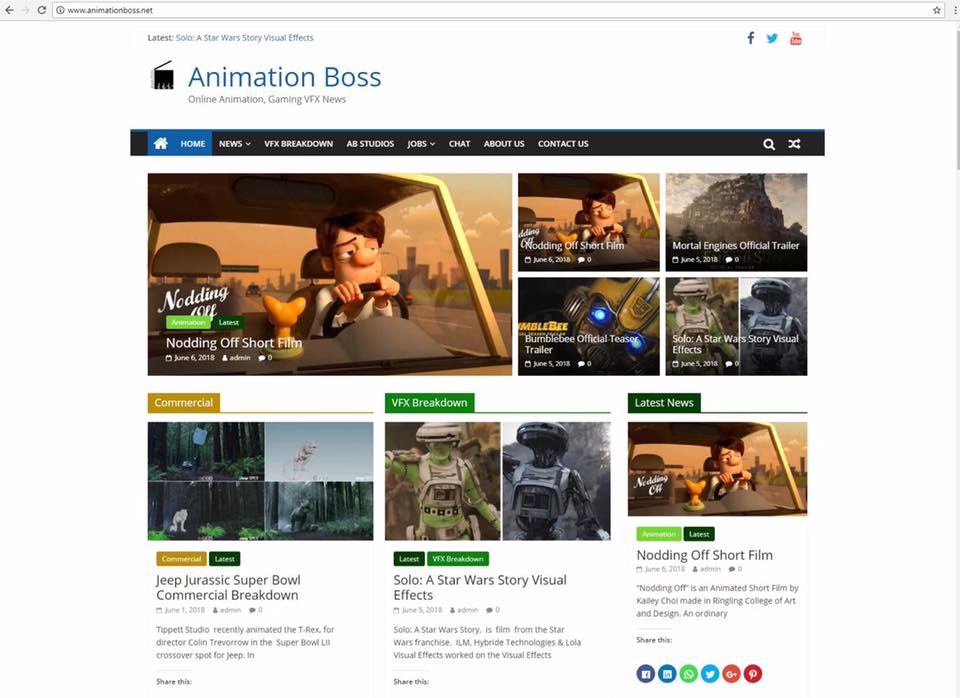Share Nodding Off on LinkedIn
Viewport: 960px width, 698px height.
click(667, 674)
